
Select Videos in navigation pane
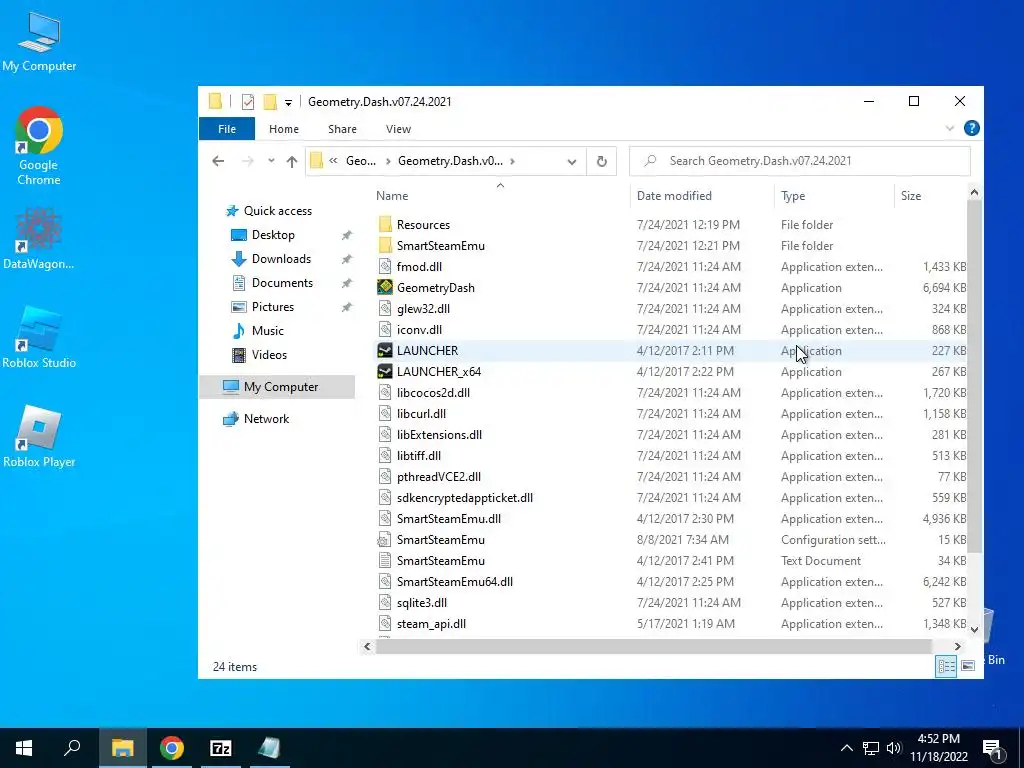coord(269,355)
